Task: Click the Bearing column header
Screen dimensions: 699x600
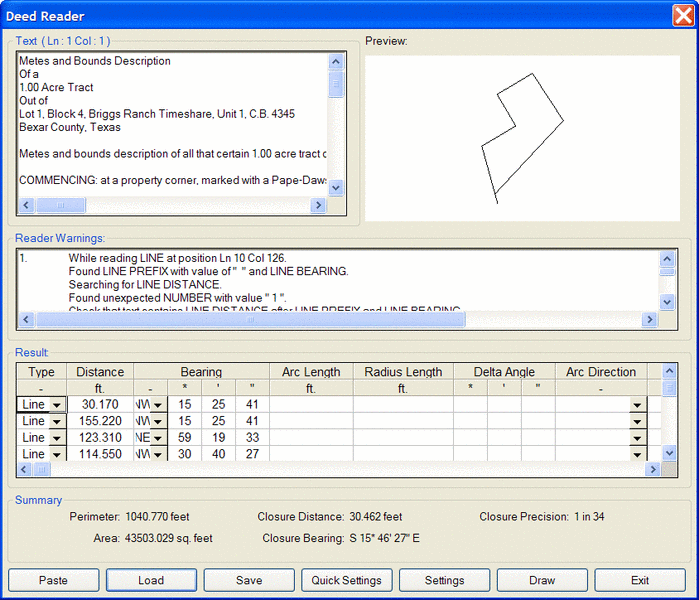Action: point(201,372)
